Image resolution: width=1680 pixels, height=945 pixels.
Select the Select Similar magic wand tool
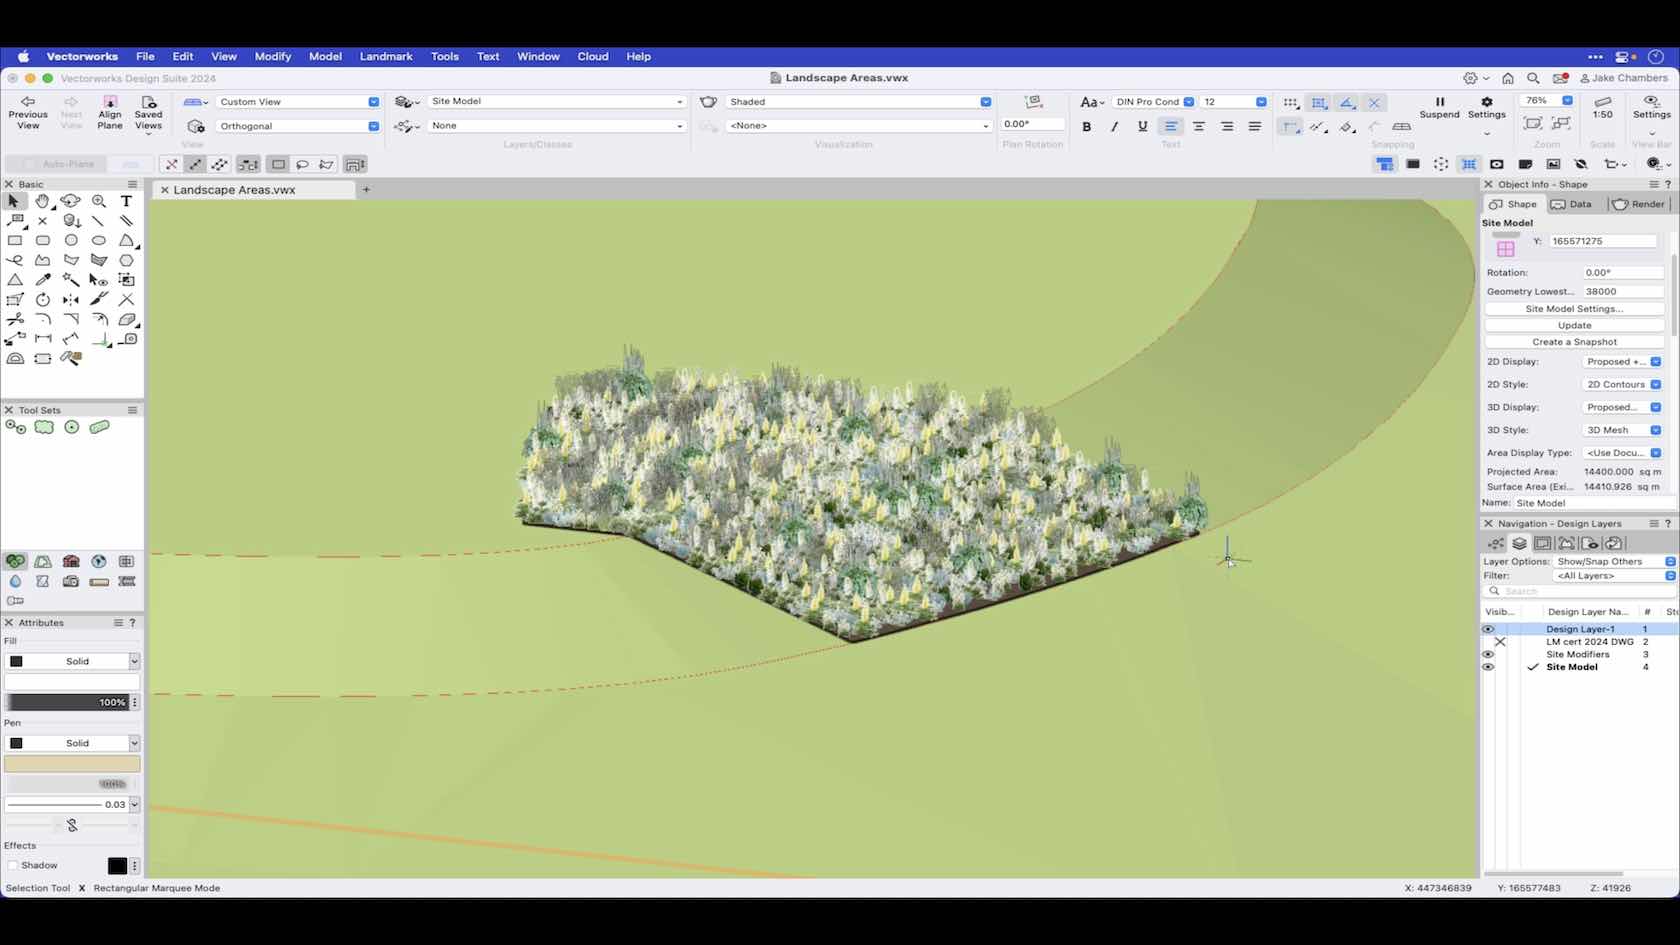click(70, 280)
